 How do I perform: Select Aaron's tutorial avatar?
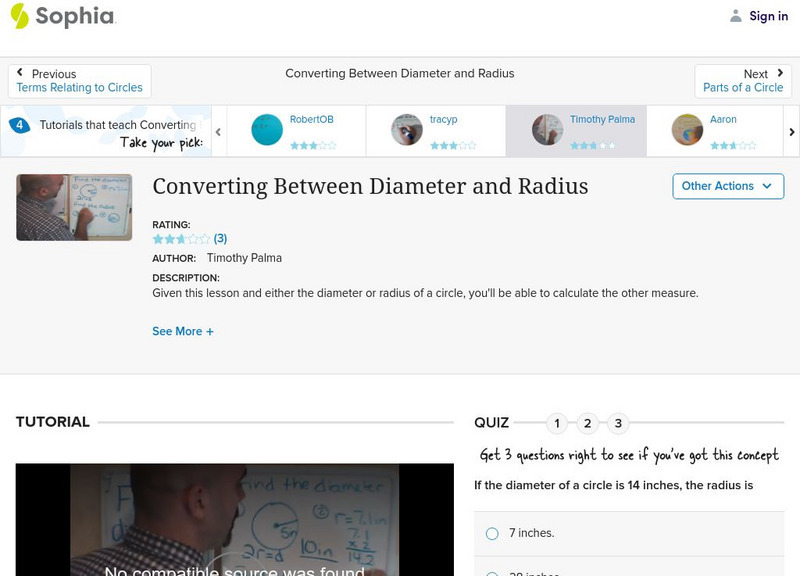pyautogui.click(x=687, y=130)
